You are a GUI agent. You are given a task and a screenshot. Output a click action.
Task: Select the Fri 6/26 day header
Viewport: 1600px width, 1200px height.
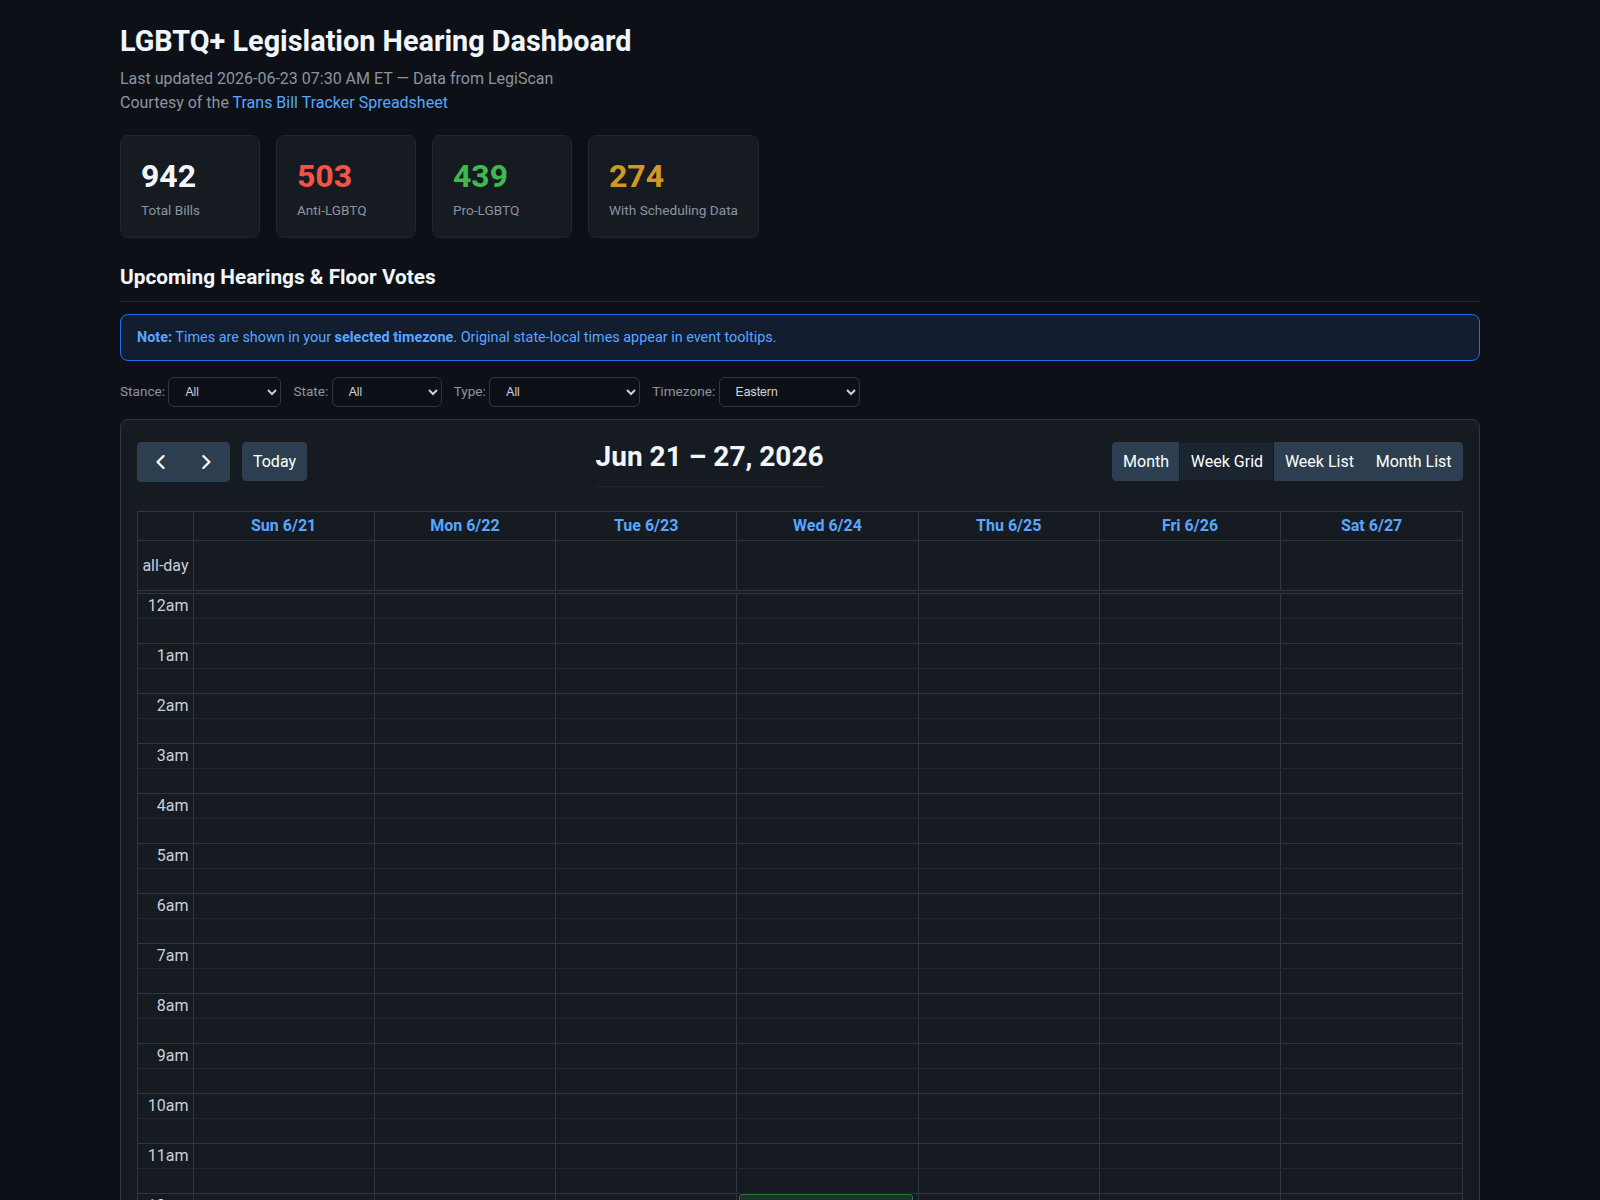click(x=1190, y=526)
